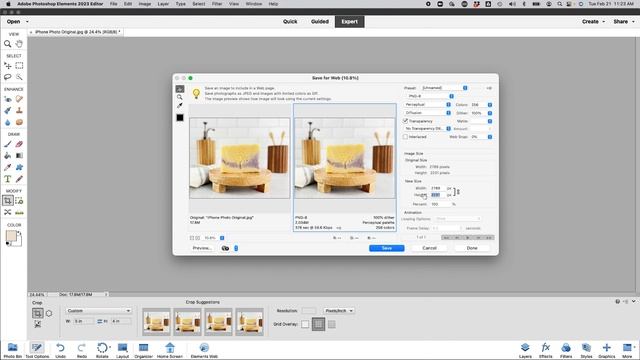Screen dimensions: 640x360
Task: Select the Quick Selection tool
Action: (x=19, y=77)
